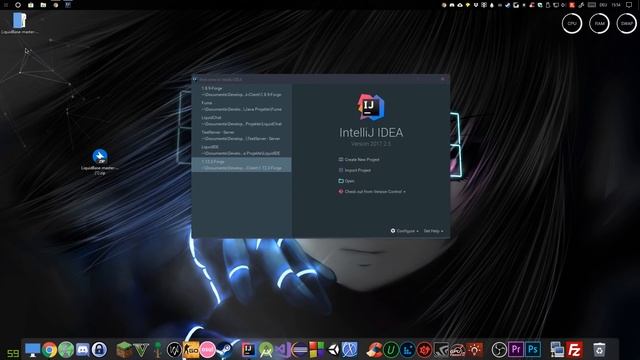
Task: Click the IntelliJ IDEA logo image
Action: 371,107
